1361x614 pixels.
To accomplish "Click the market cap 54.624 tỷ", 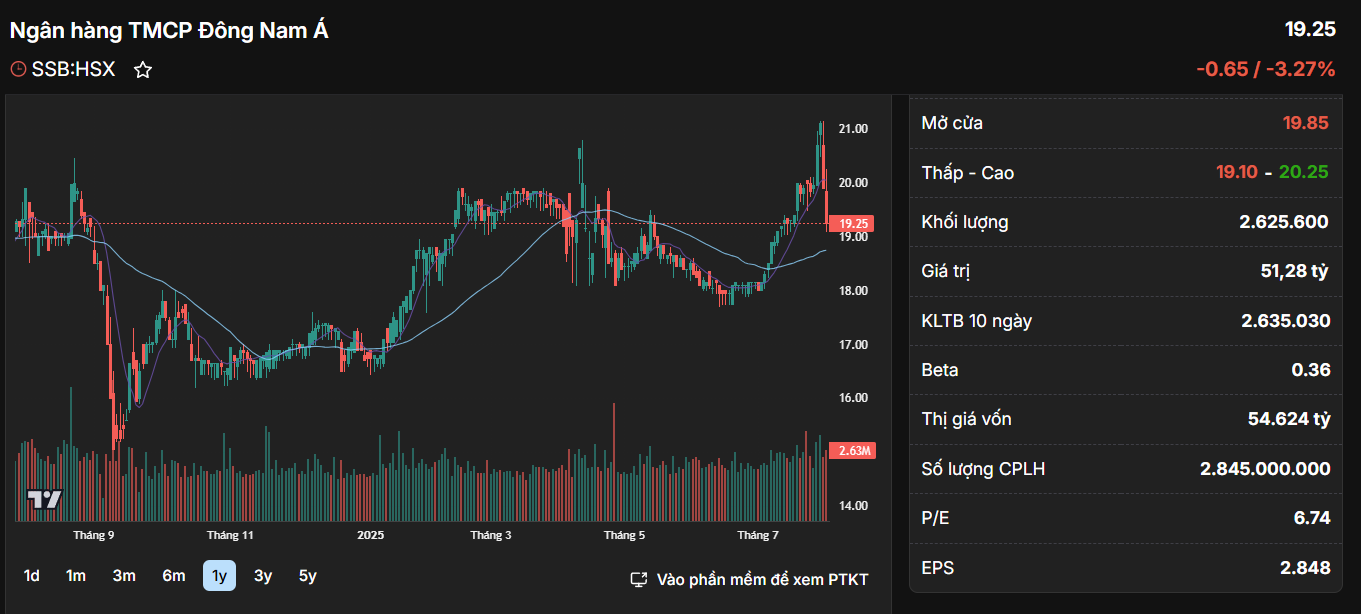I will 1289,419.
